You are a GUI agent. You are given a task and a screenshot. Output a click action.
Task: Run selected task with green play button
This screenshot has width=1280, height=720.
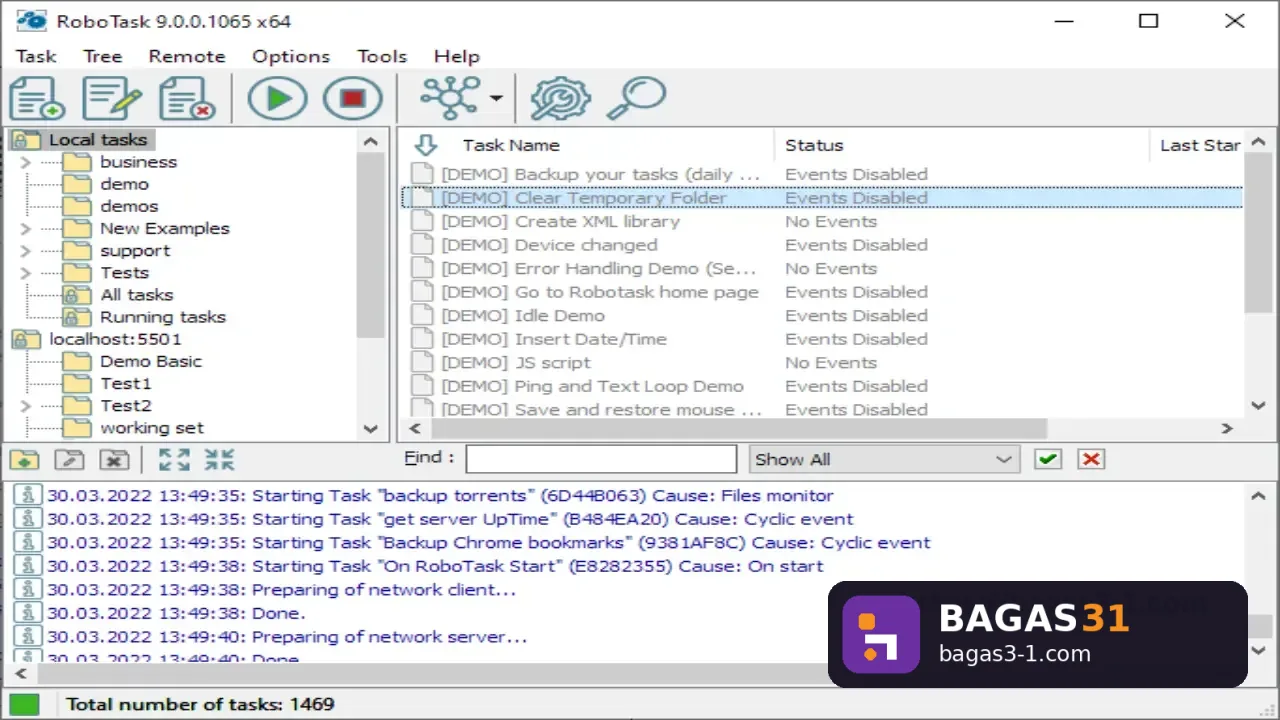pyautogui.click(x=277, y=98)
